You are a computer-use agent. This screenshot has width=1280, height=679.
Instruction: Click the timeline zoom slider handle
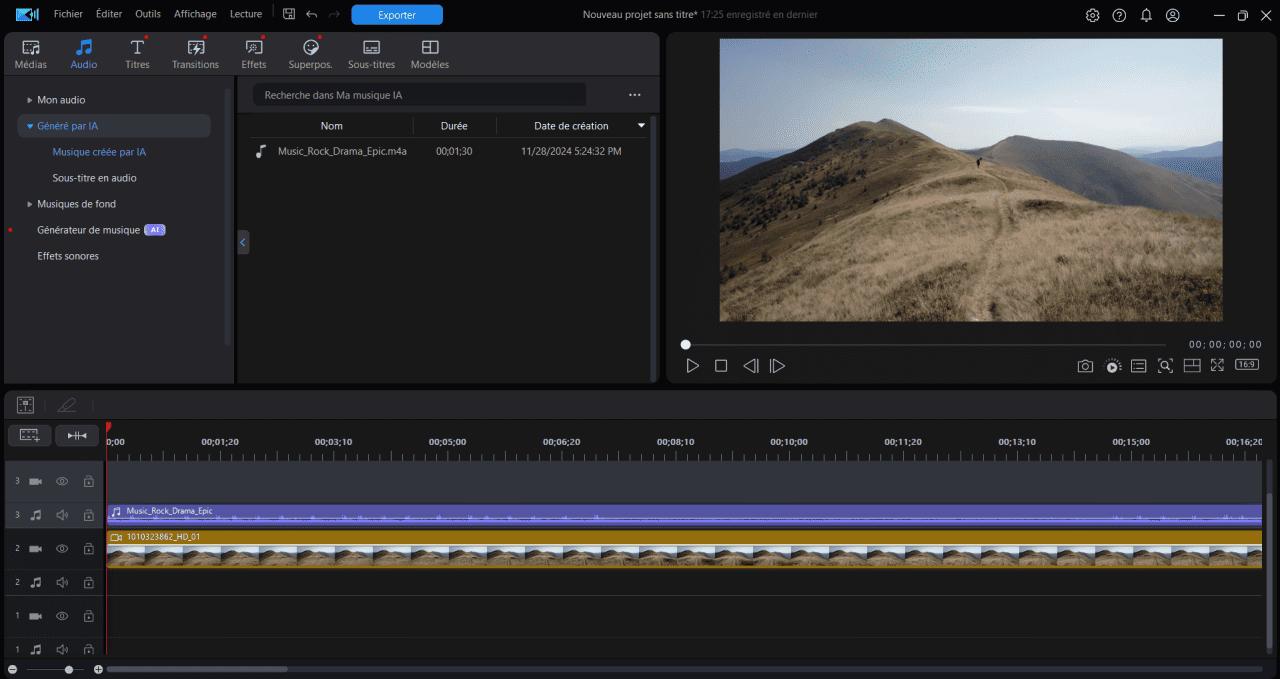click(68, 669)
